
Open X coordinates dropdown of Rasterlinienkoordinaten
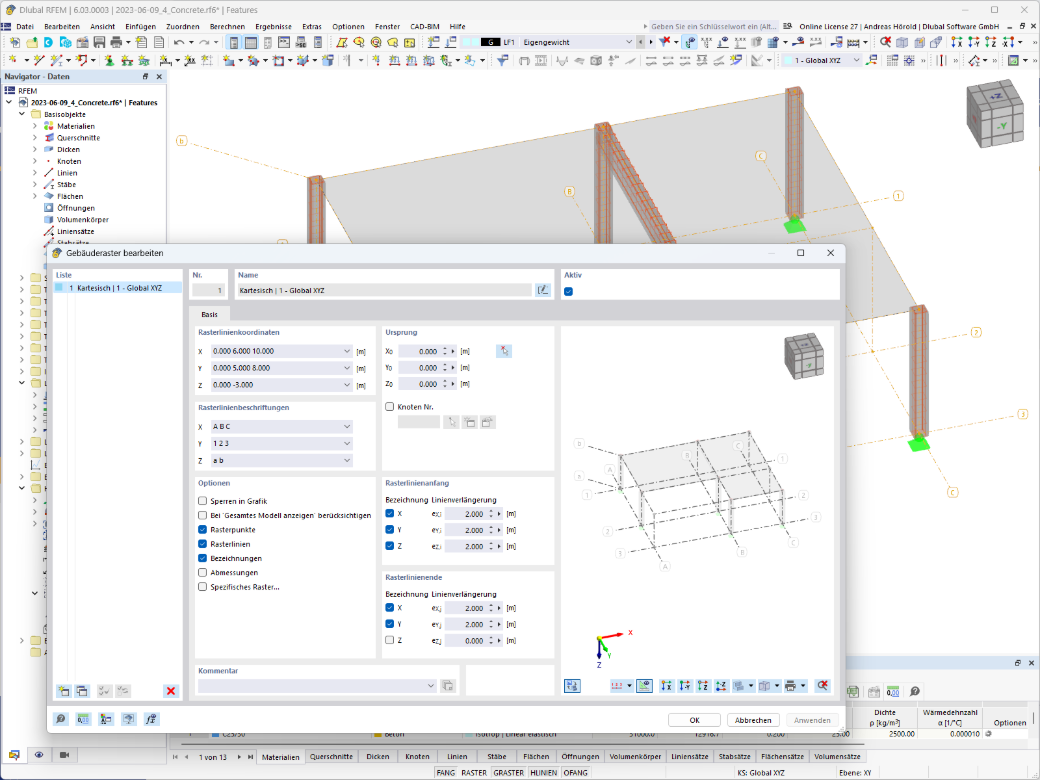click(346, 351)
